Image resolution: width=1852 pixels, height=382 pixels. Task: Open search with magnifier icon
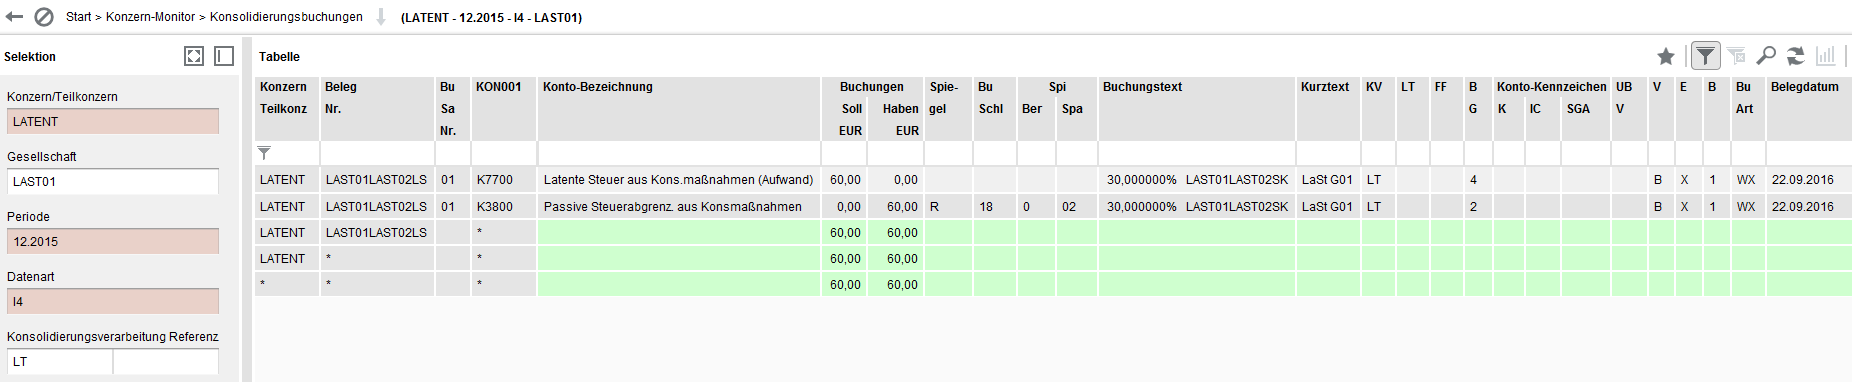coord(1766,56)
